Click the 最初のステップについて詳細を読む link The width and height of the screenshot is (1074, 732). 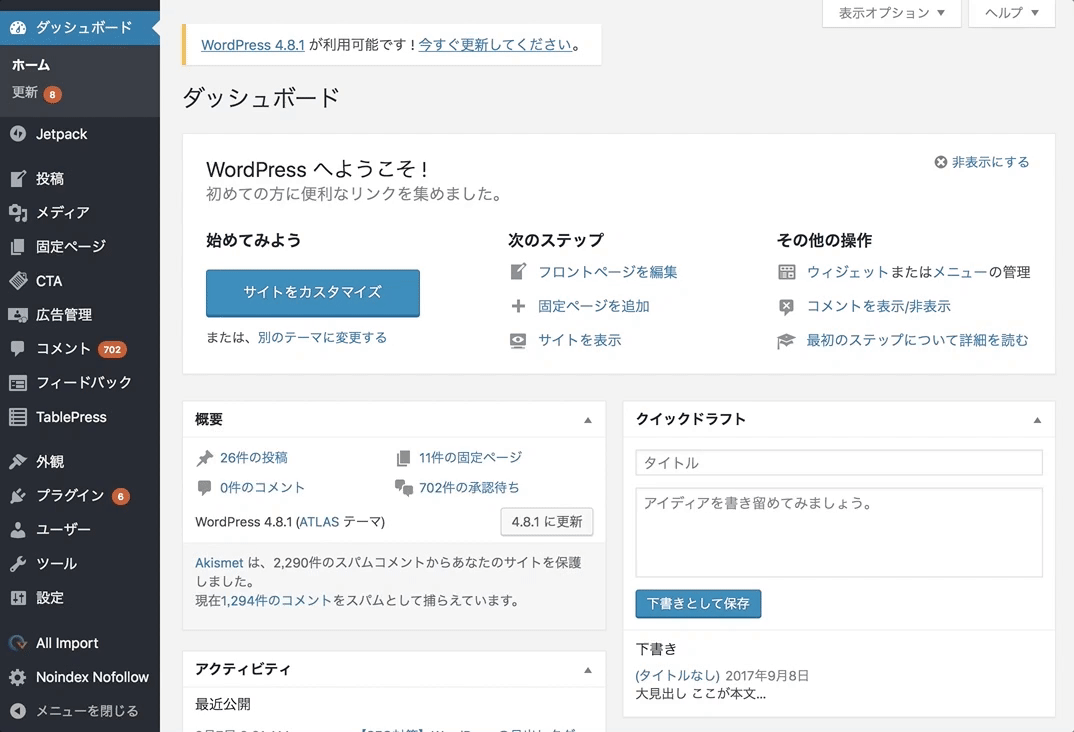(917, 340)
